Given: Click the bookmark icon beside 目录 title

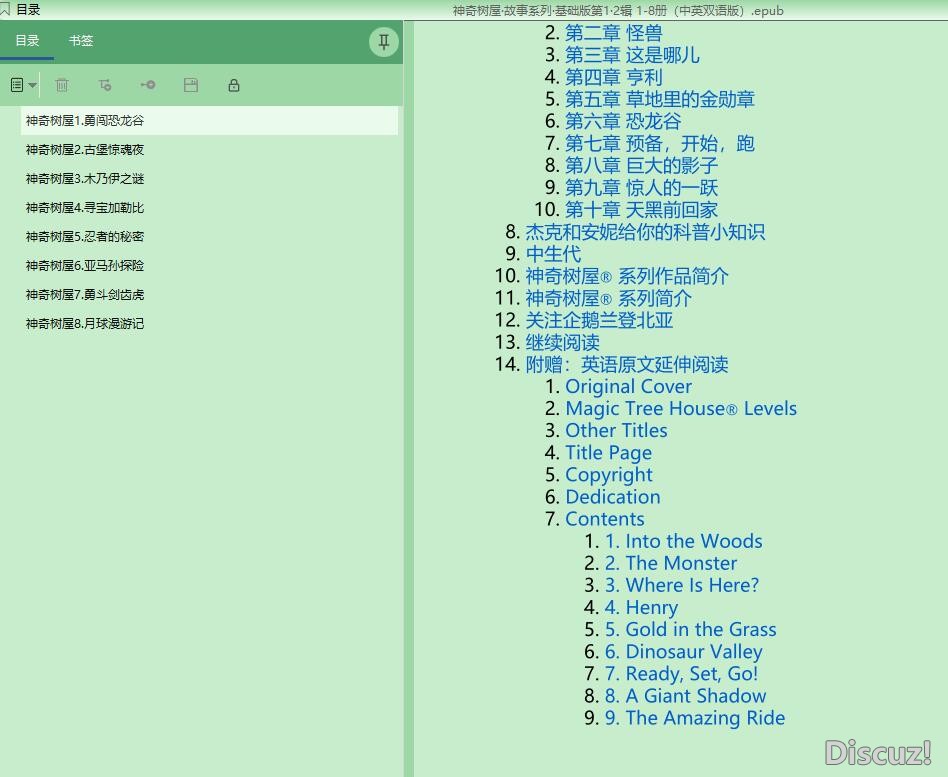Looking at the screenshot, I should click(x=5, y=9).
